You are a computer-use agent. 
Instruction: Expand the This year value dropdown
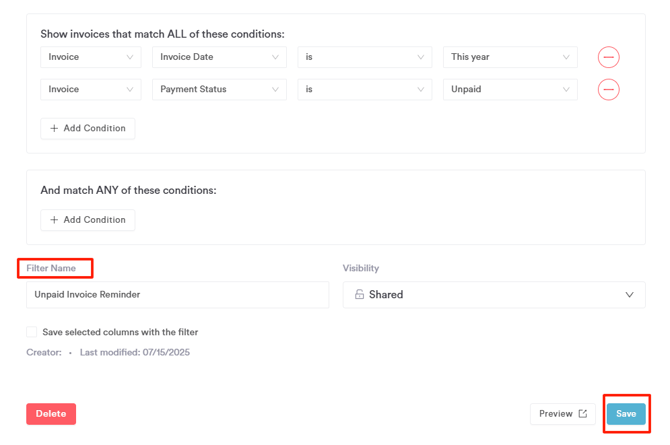point(510,57)
